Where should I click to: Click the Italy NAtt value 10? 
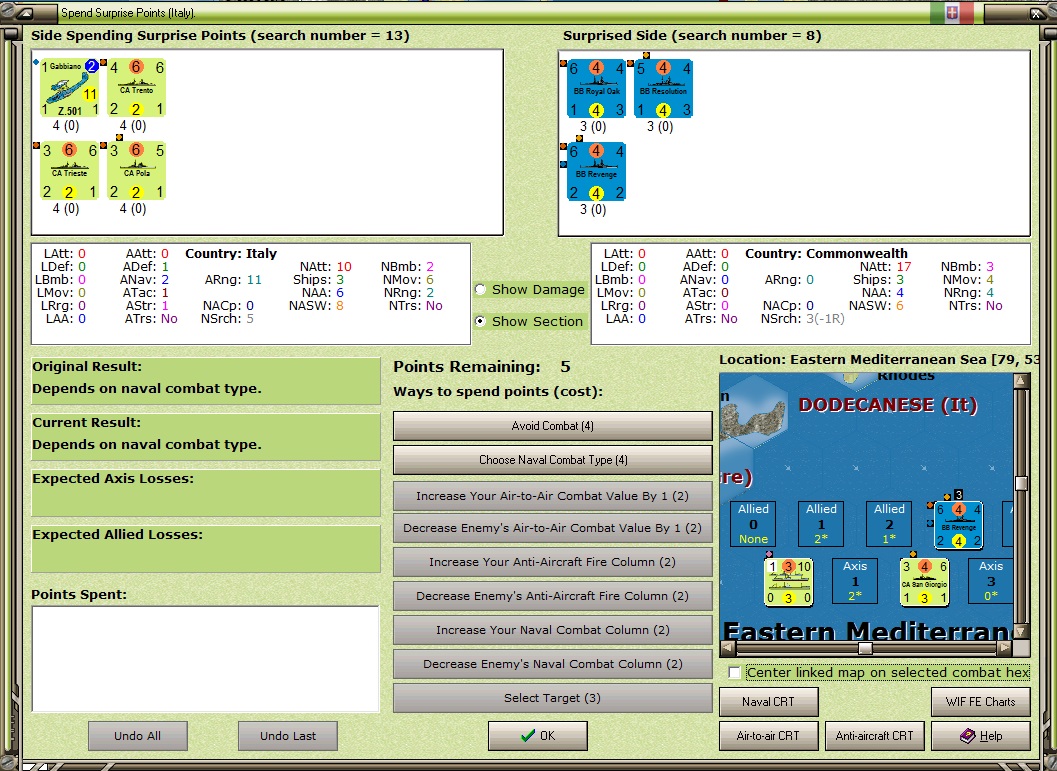tap(344, 267)
